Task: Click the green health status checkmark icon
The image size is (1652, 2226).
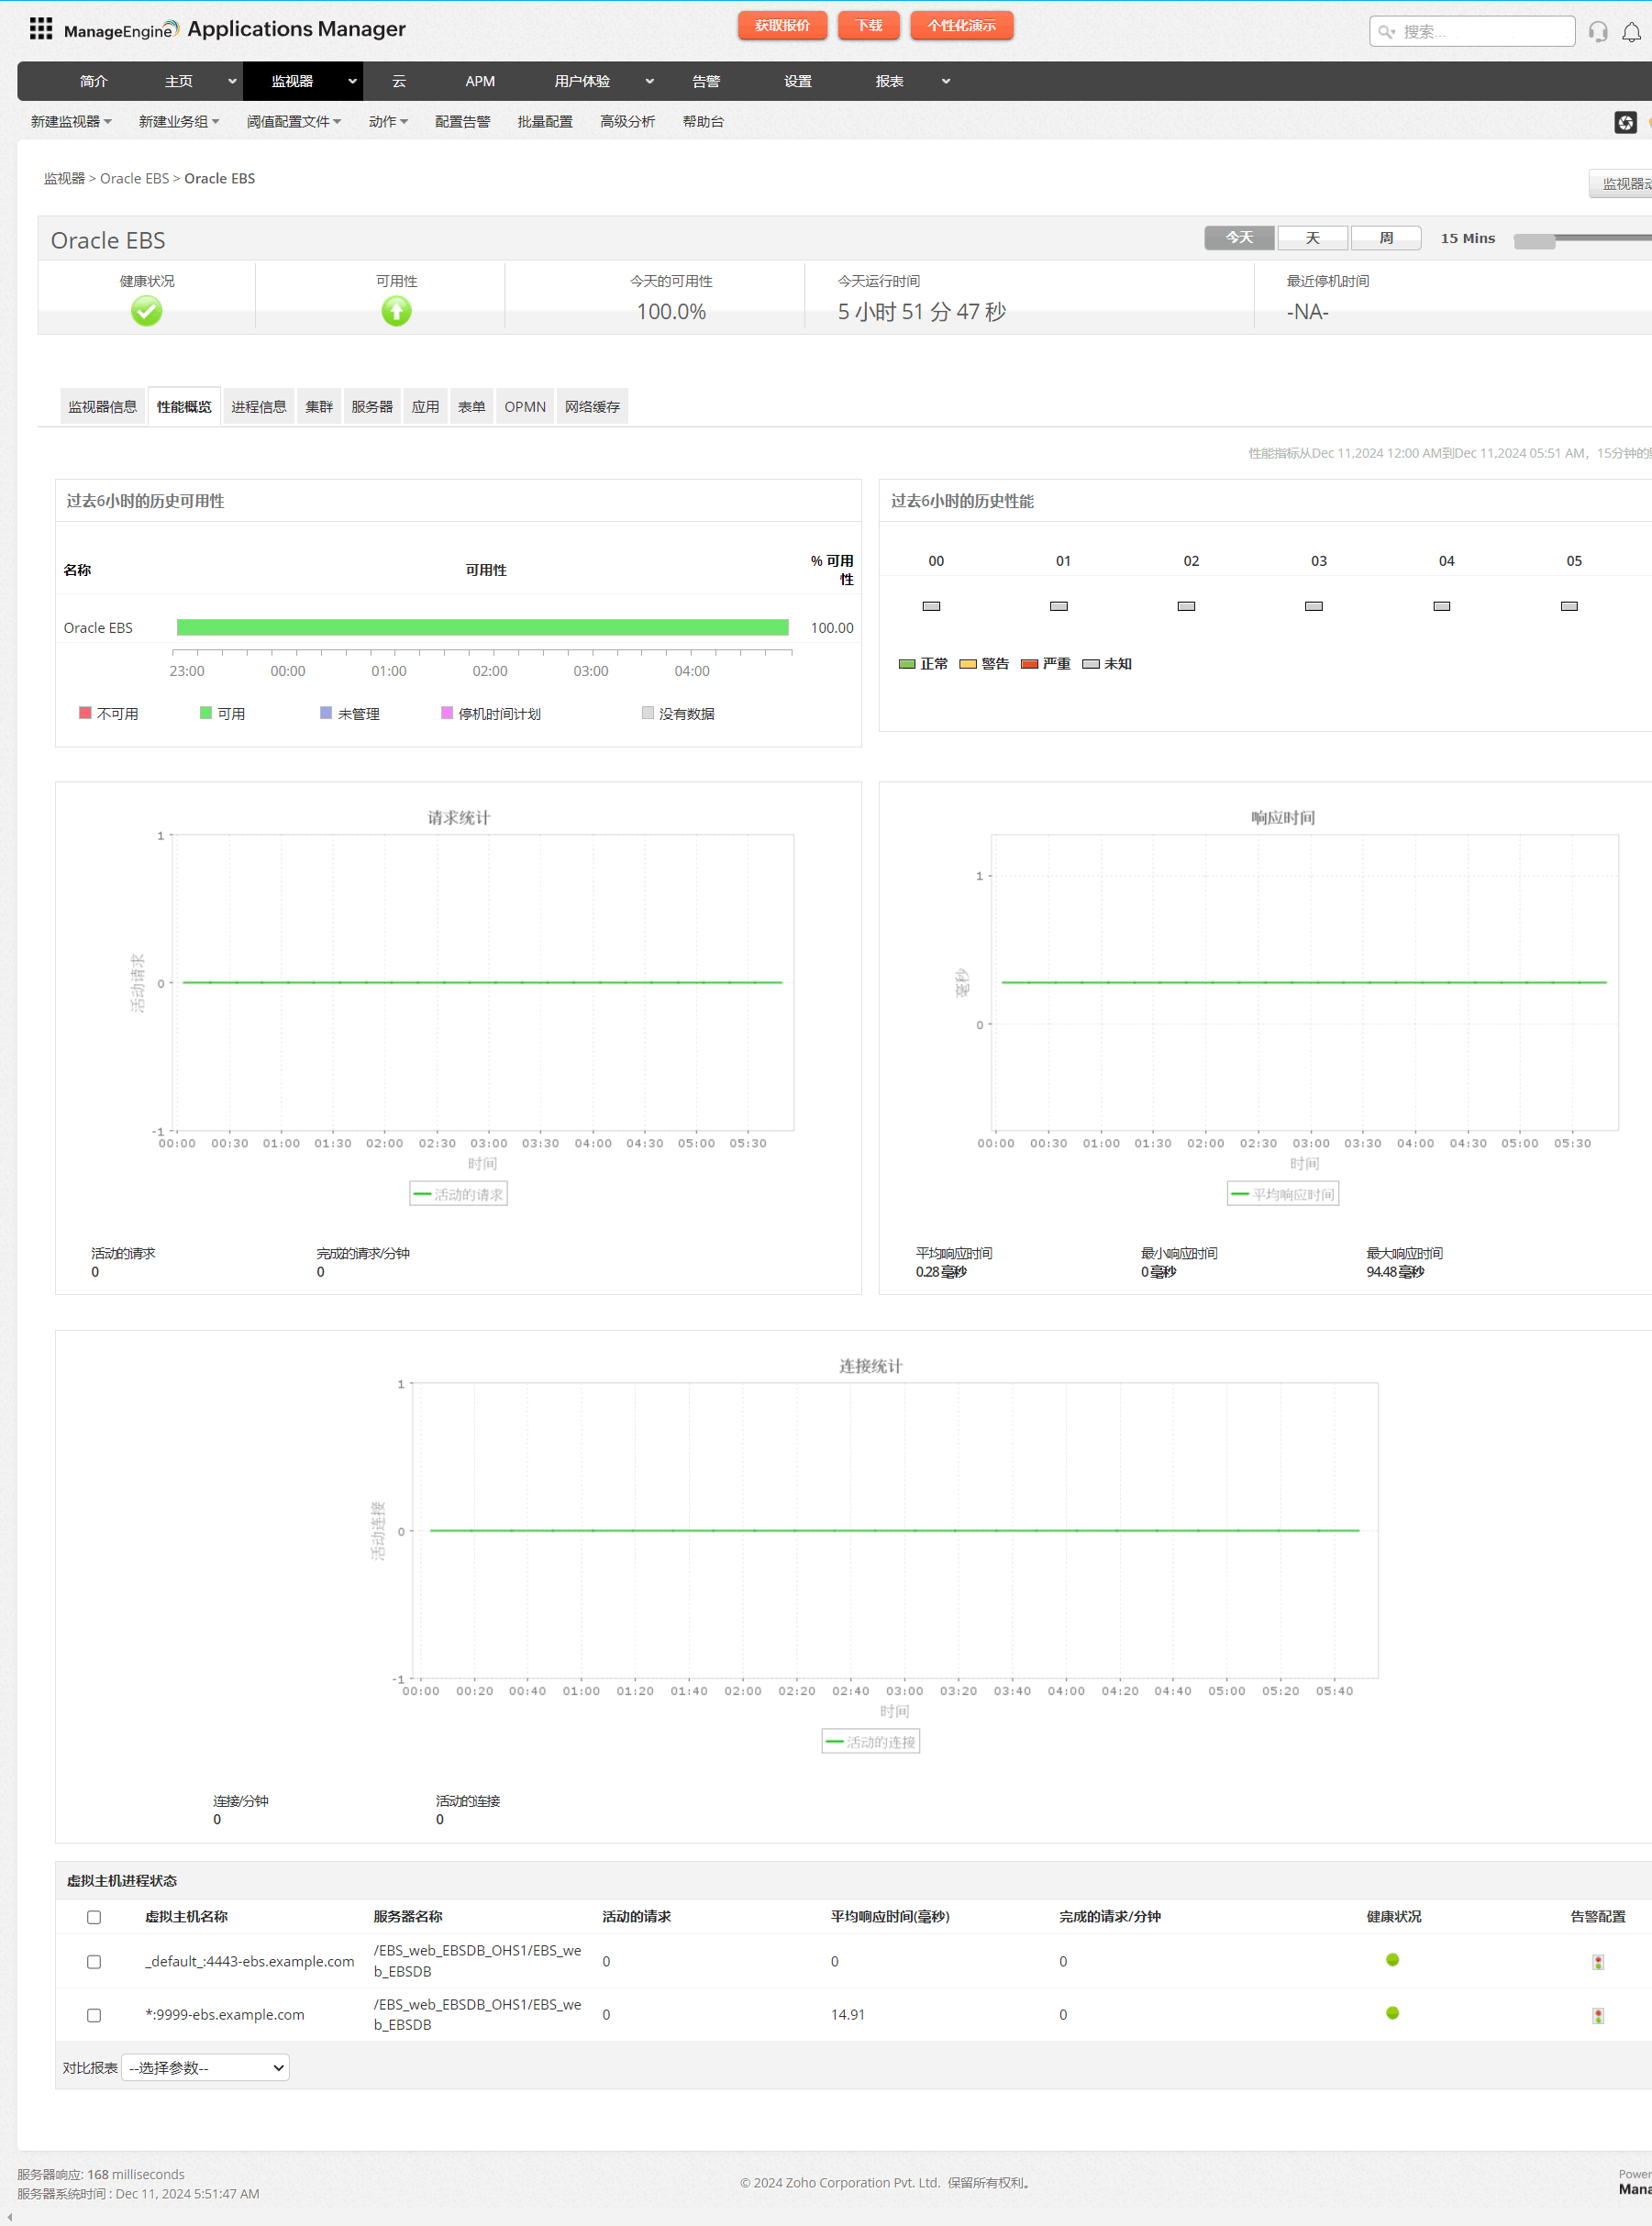Action: click(x=147, y=312)
